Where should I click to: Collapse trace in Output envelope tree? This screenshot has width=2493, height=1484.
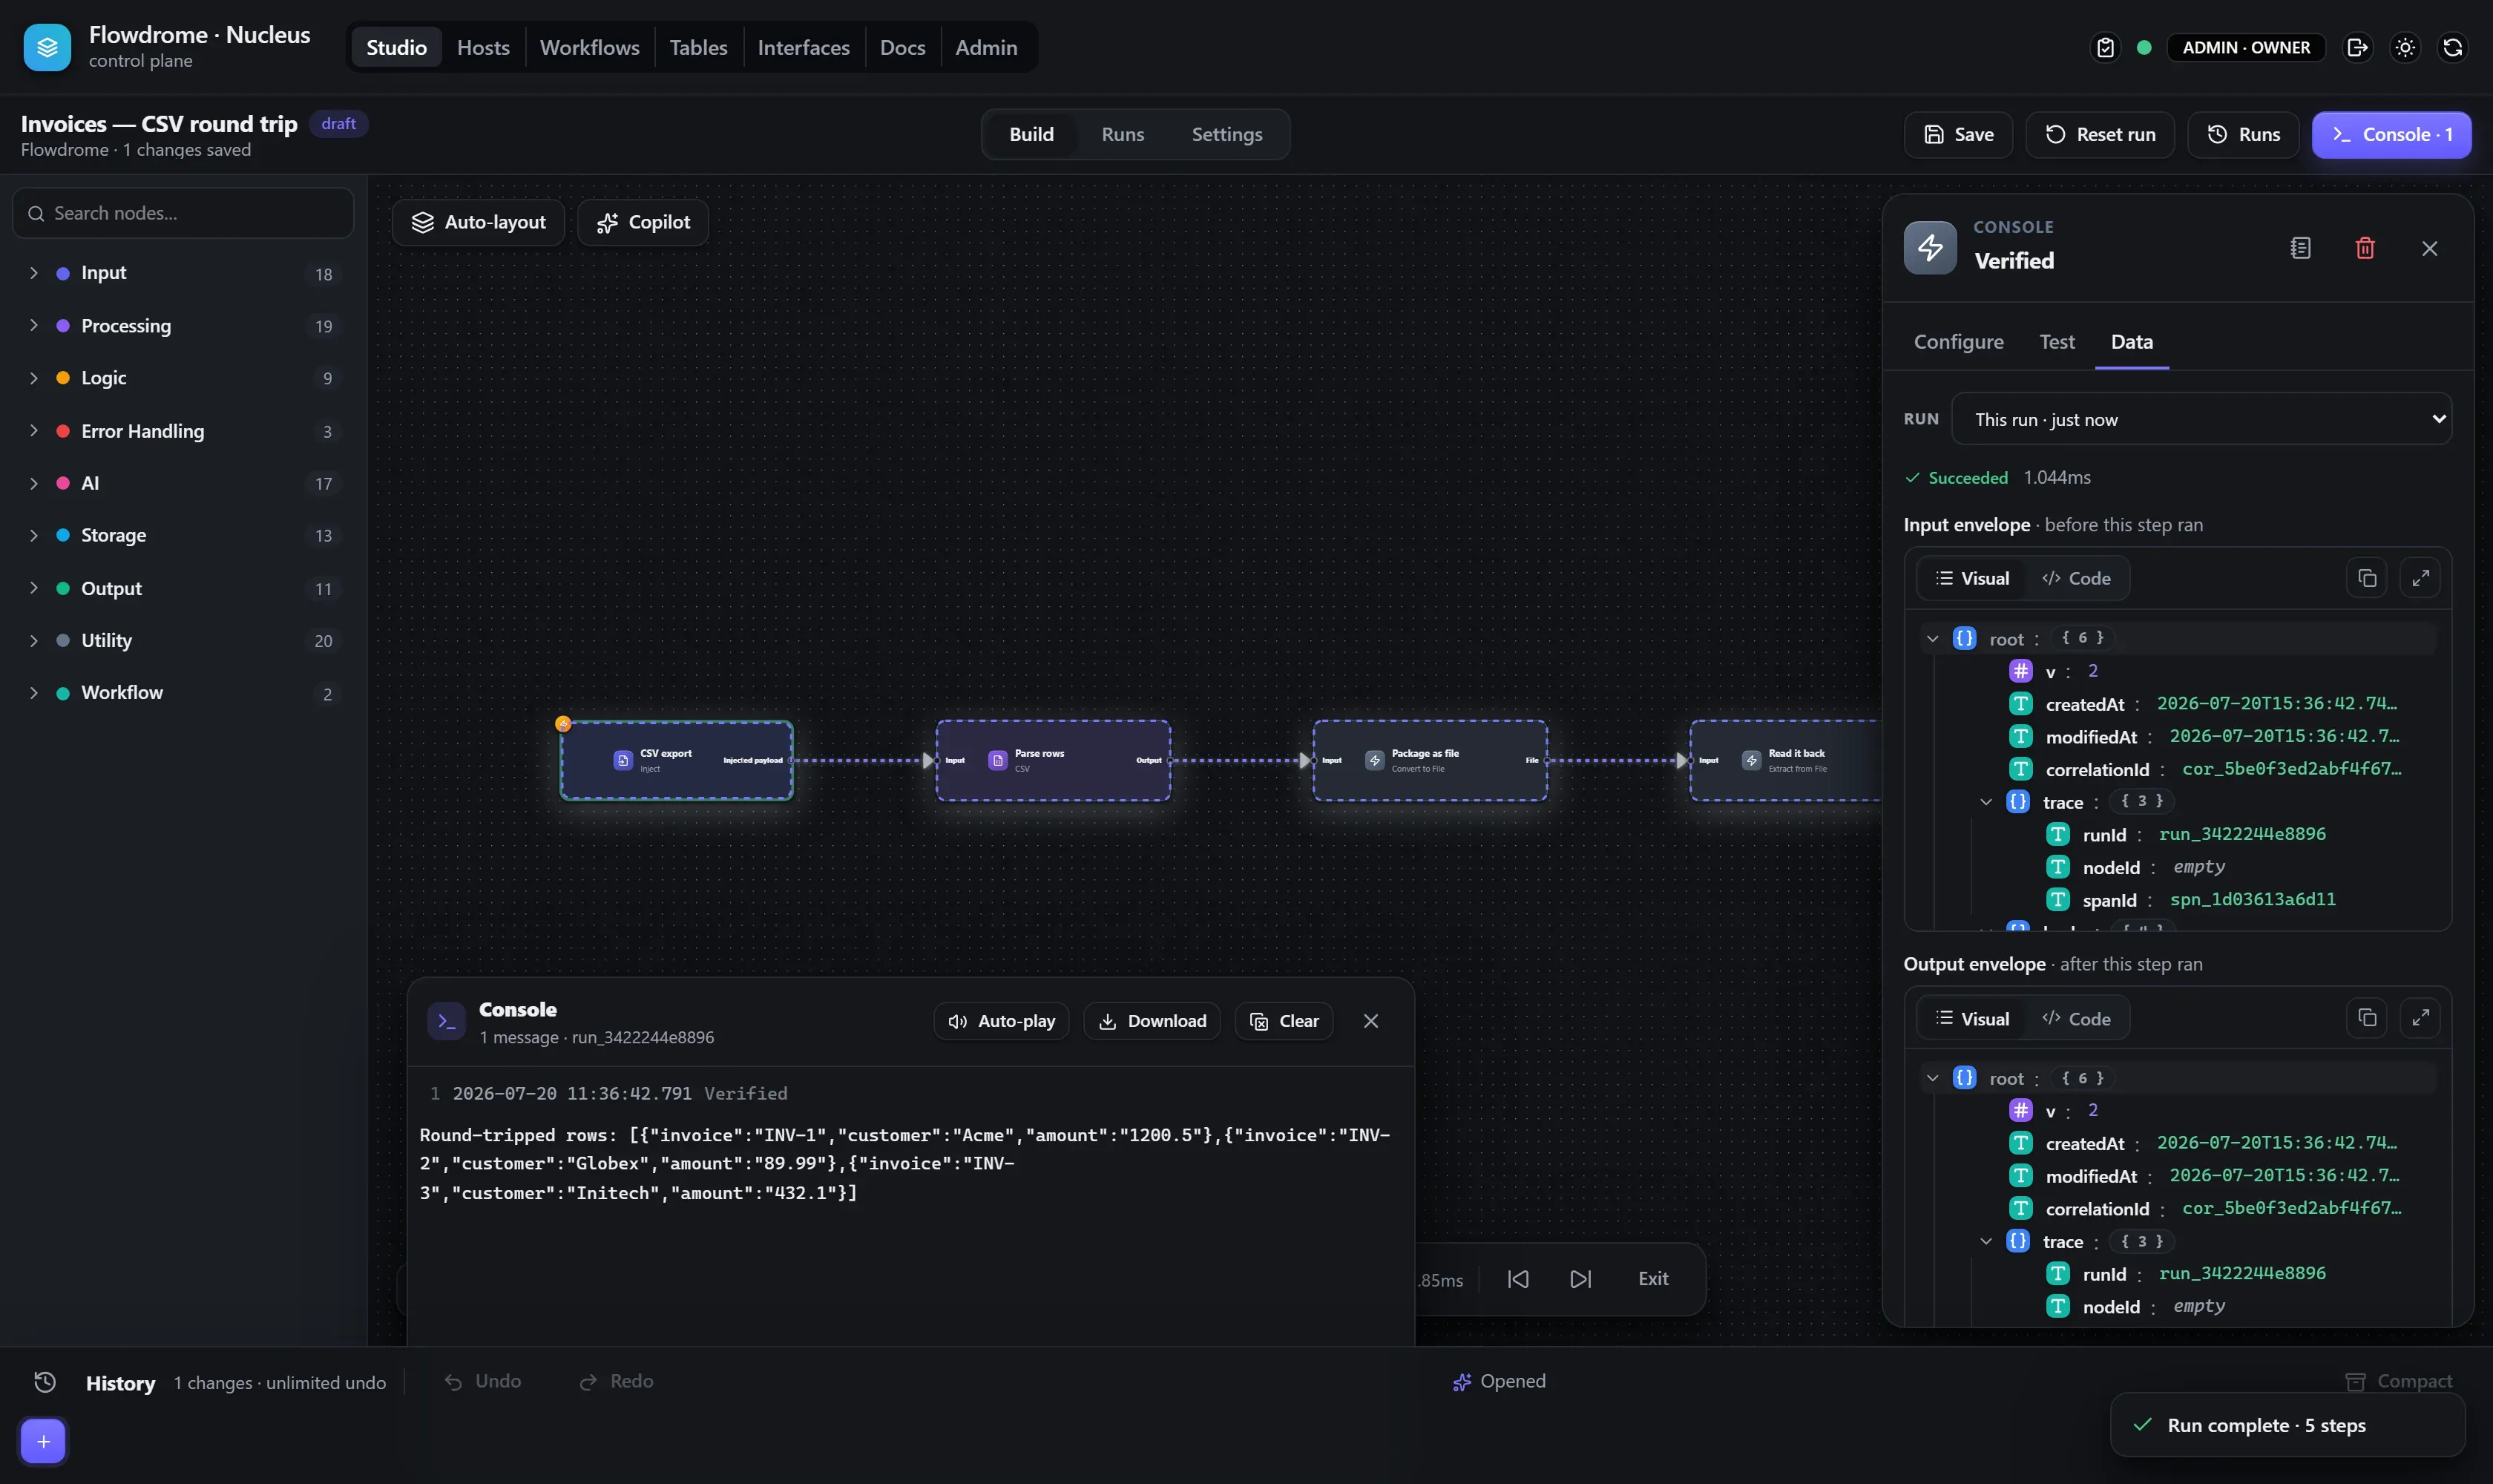click(x=1986, y=1241)
